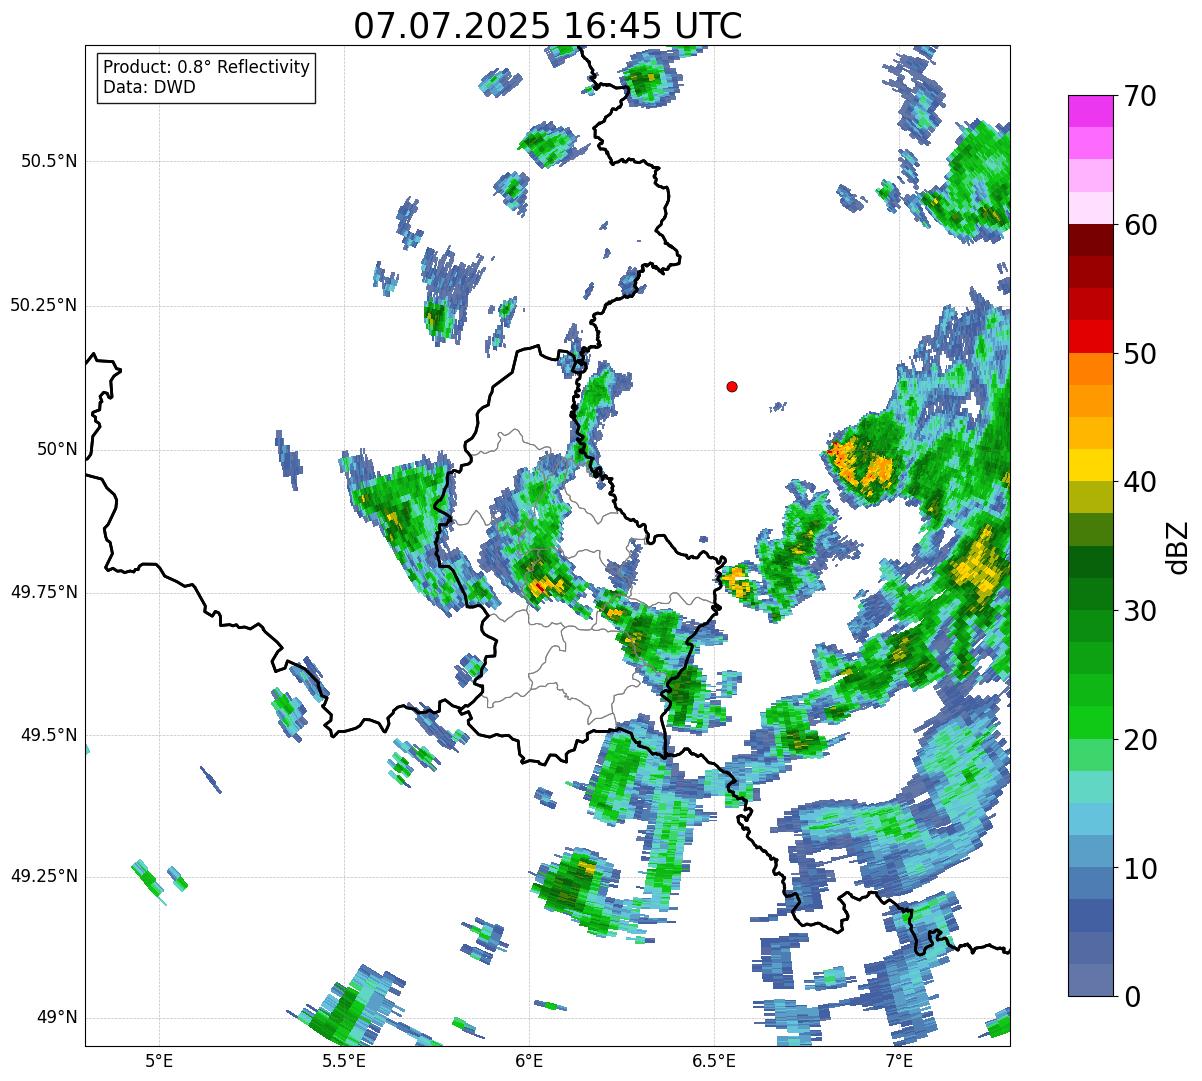Click the latitude label "49.5°N"
The image size is (1202, 1081).
[49, 735]
